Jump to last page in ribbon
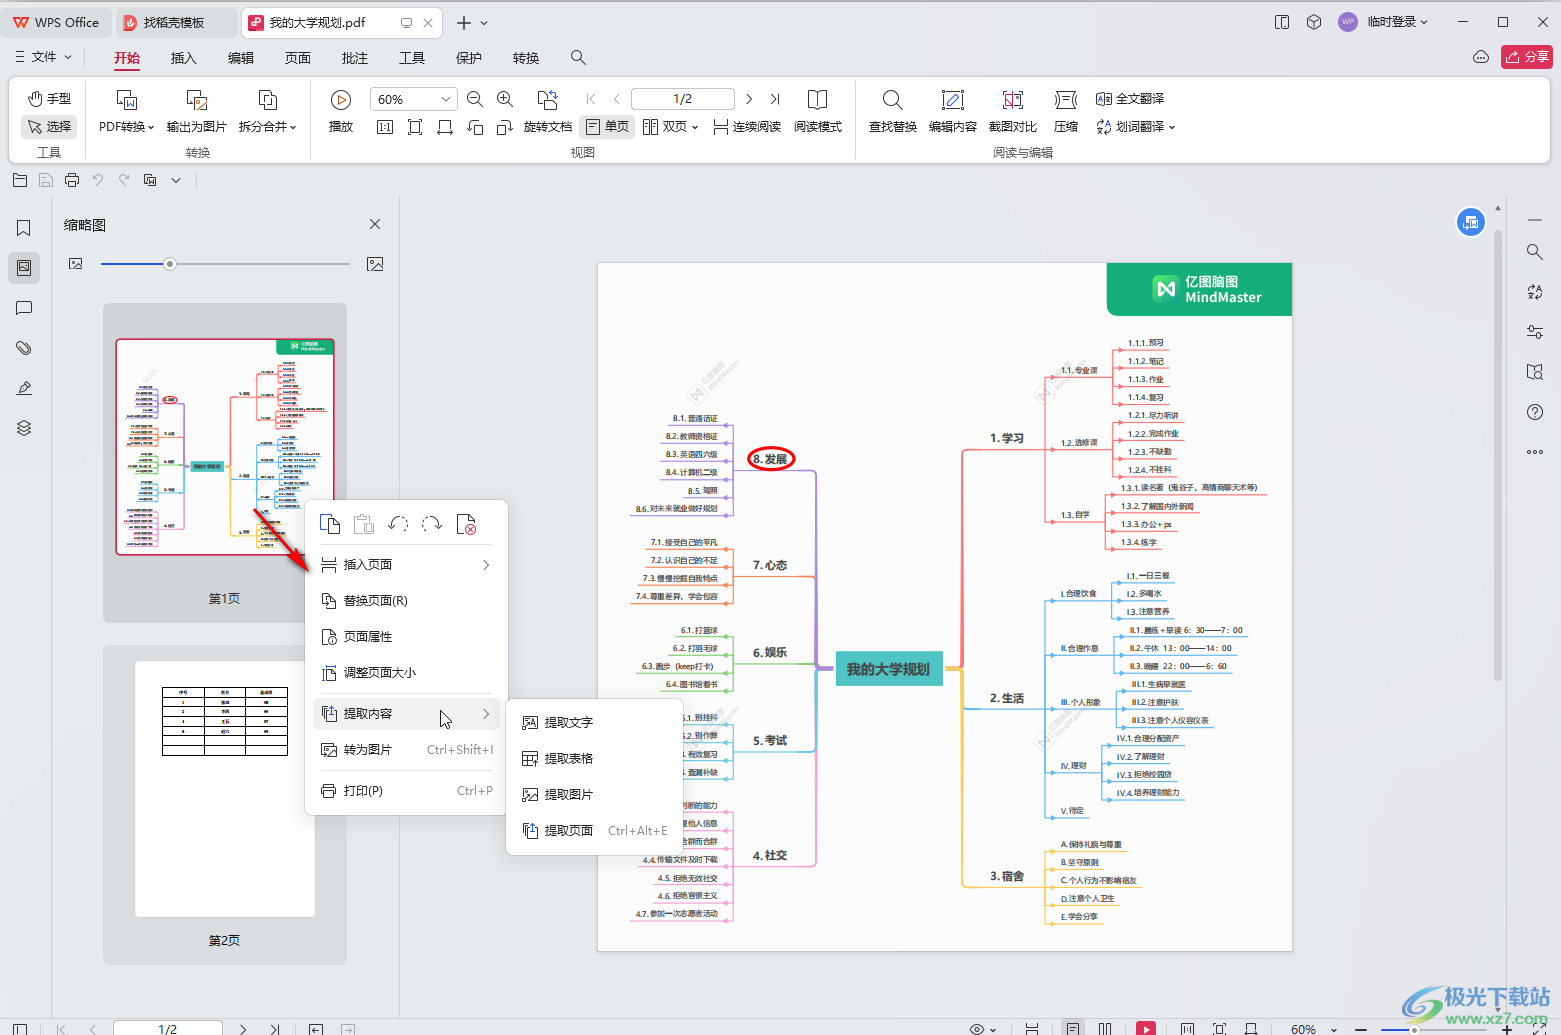The width and height of the screenshot is (1561, 1035). point(775,99)
